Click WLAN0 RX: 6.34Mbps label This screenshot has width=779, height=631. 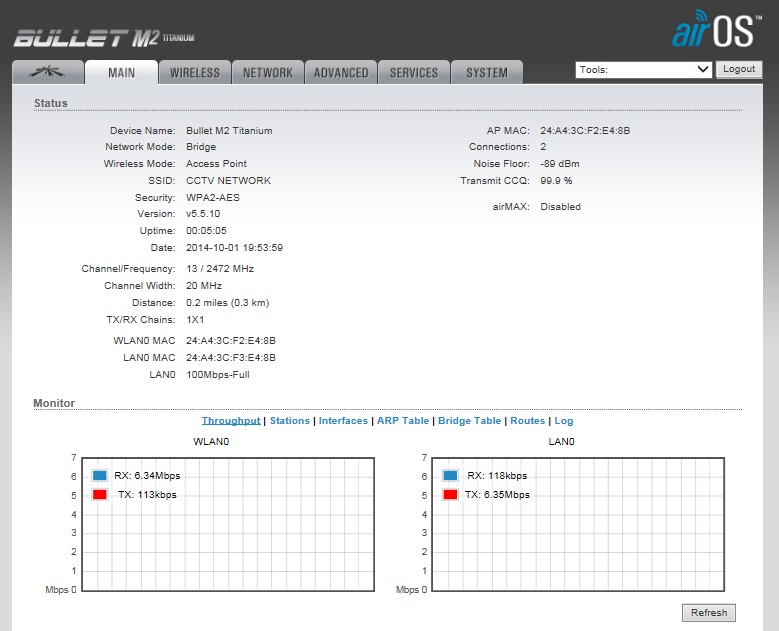tap(147, 475)
